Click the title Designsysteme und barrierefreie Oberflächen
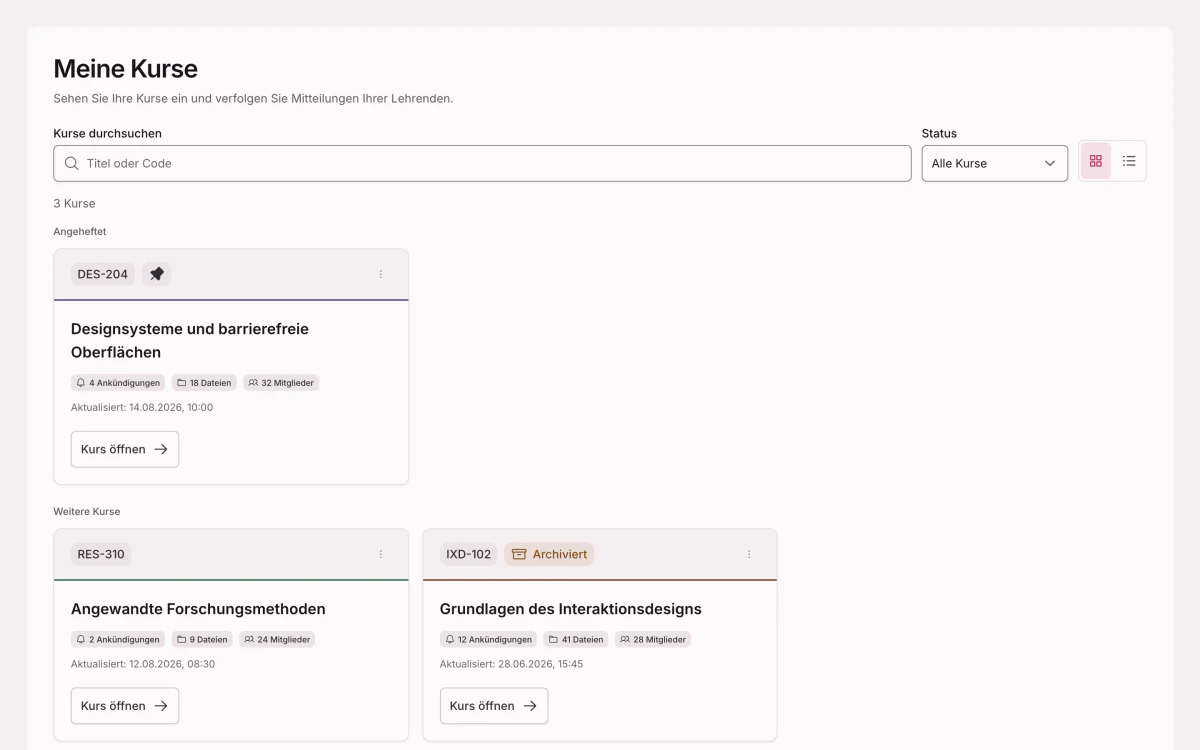Image resolution: width=1200 pixels, height=750 pixels. 190,340
